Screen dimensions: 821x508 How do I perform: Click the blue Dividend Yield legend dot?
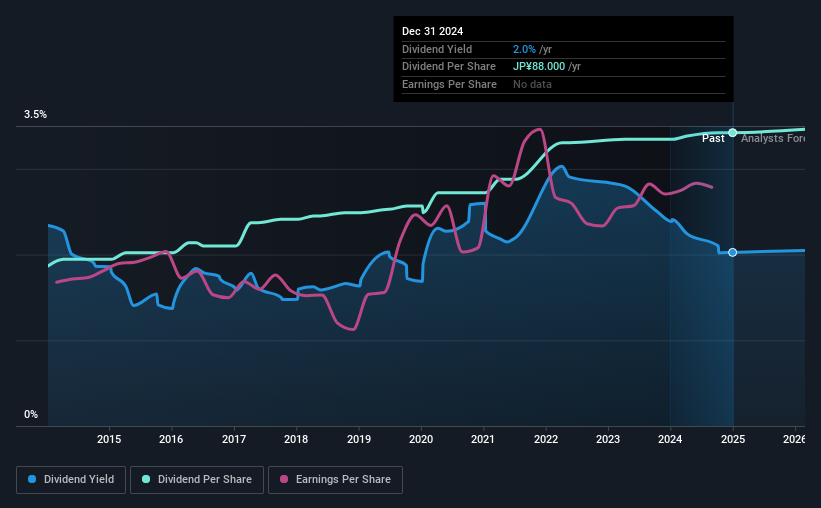[32, 479]
